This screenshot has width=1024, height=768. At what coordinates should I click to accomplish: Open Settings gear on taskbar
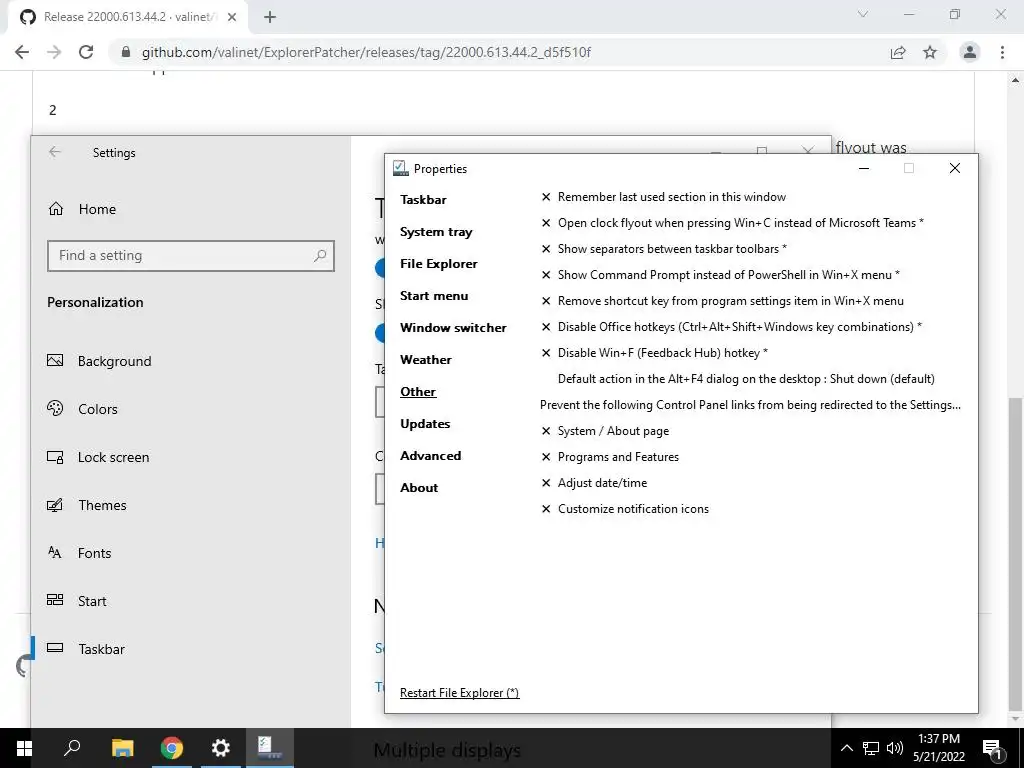(221, 748)
